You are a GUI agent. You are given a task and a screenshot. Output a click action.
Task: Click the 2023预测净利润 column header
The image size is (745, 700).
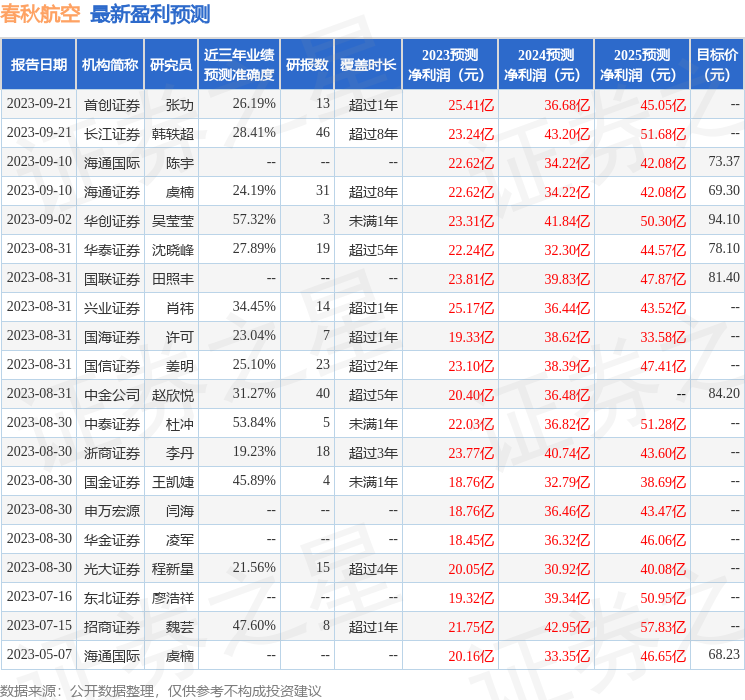pyautogui.click(x=450, y=65)
